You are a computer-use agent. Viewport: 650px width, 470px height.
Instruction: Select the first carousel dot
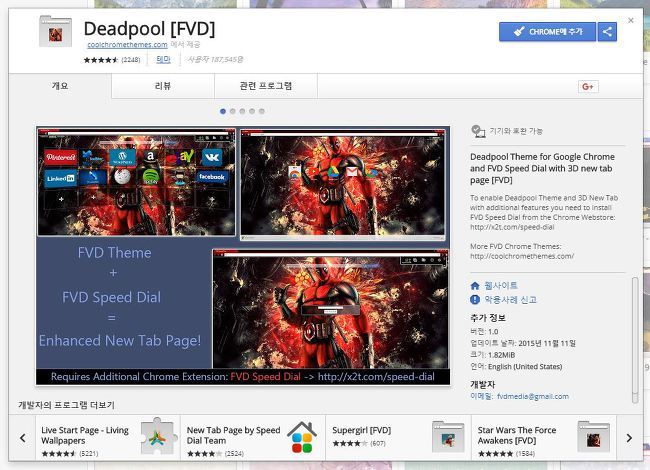pyautogui.click(x=223, y=111)
